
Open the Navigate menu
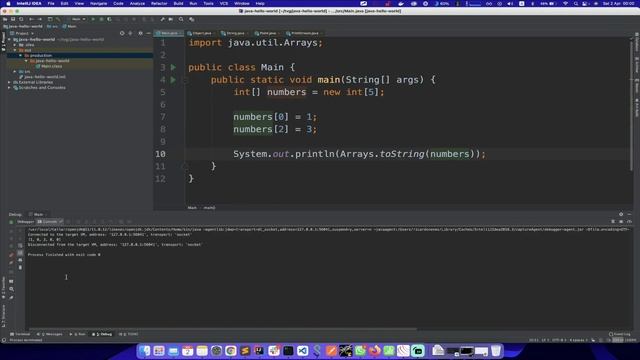click(98, 3)
